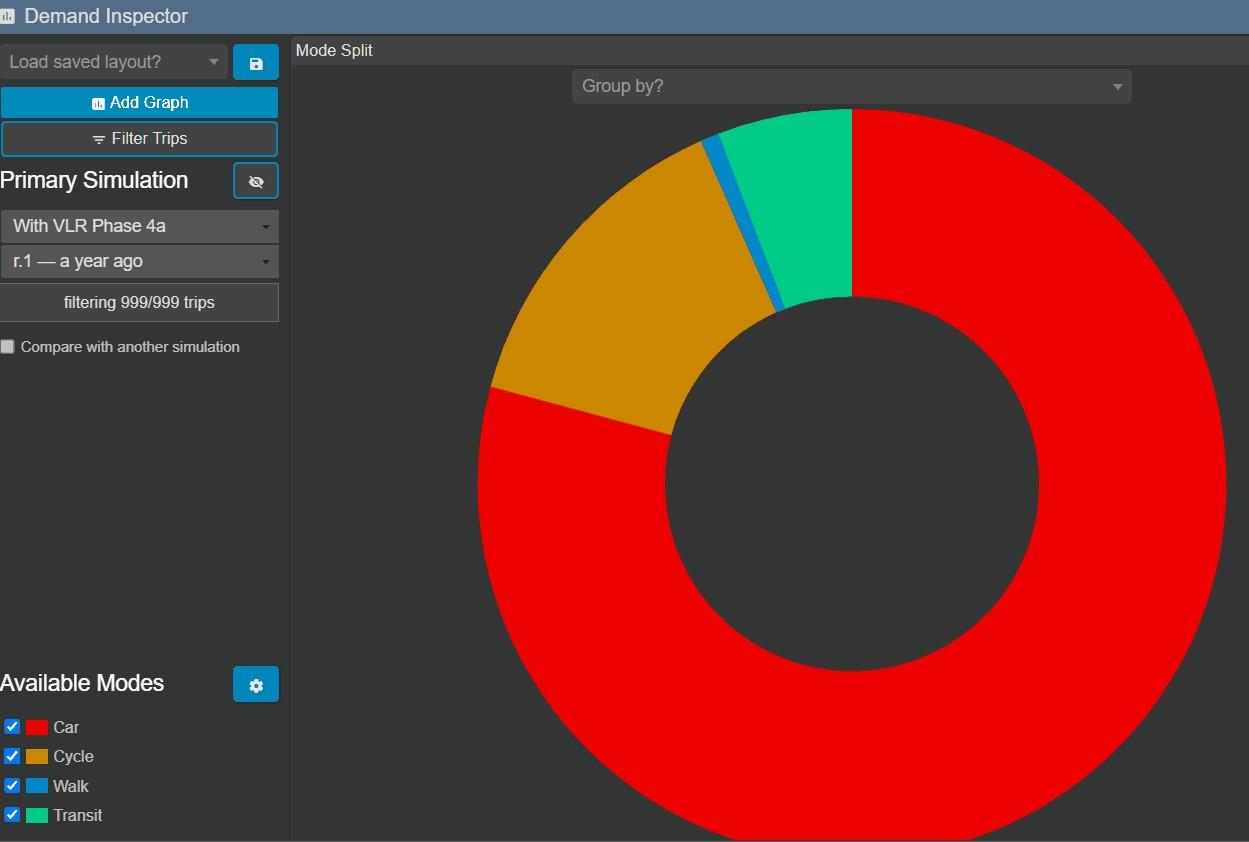Click the Add Graph button

pyautogui.click(x=139, y=103)
